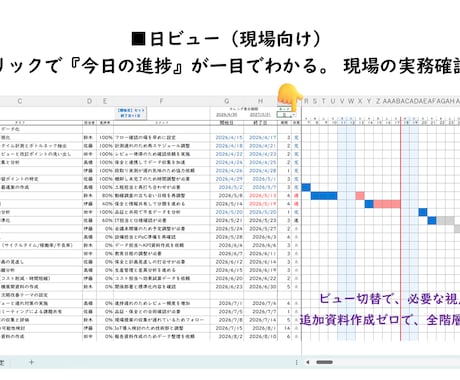The image size is (460, 380).
Task: Click the three-dot sheet tab bar splitter
Action: [296, 362]
